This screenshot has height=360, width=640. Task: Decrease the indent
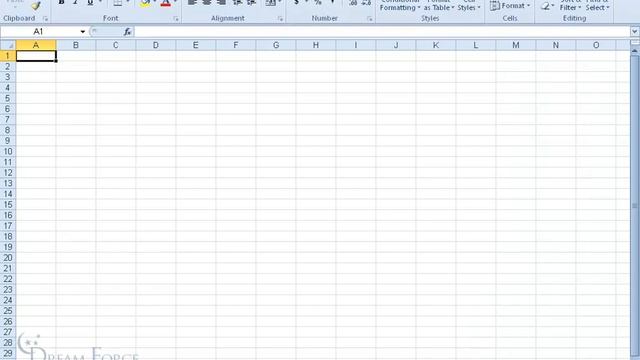tap(237, 3)
